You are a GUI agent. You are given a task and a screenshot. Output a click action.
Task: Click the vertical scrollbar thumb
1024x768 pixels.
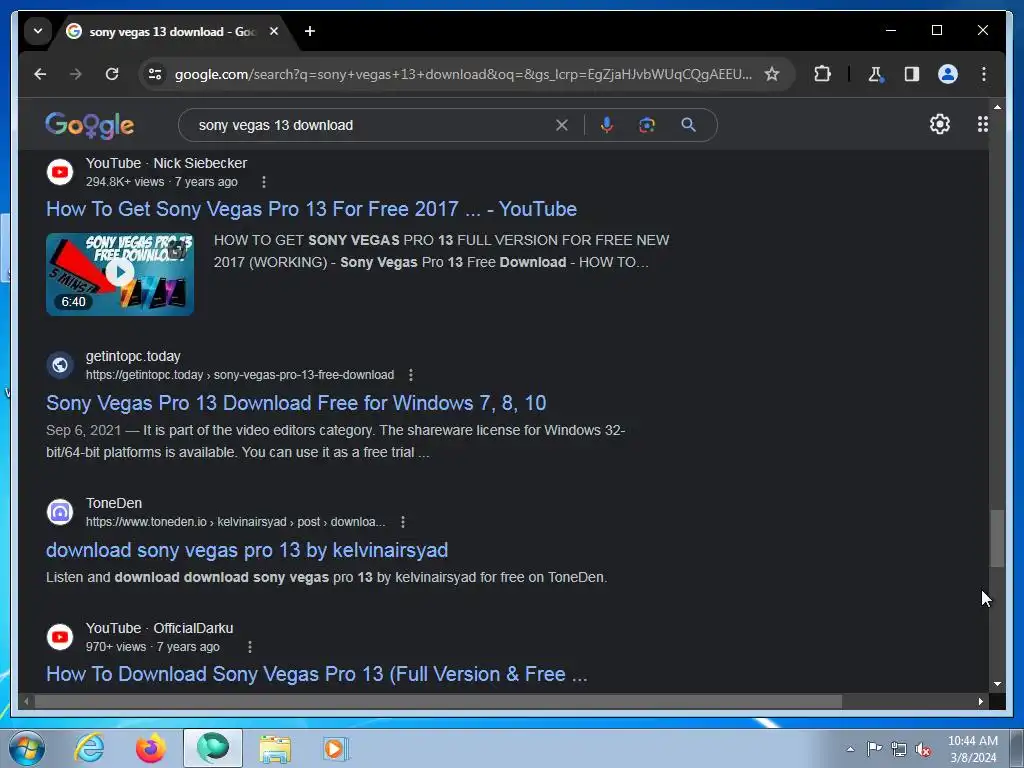997,539
